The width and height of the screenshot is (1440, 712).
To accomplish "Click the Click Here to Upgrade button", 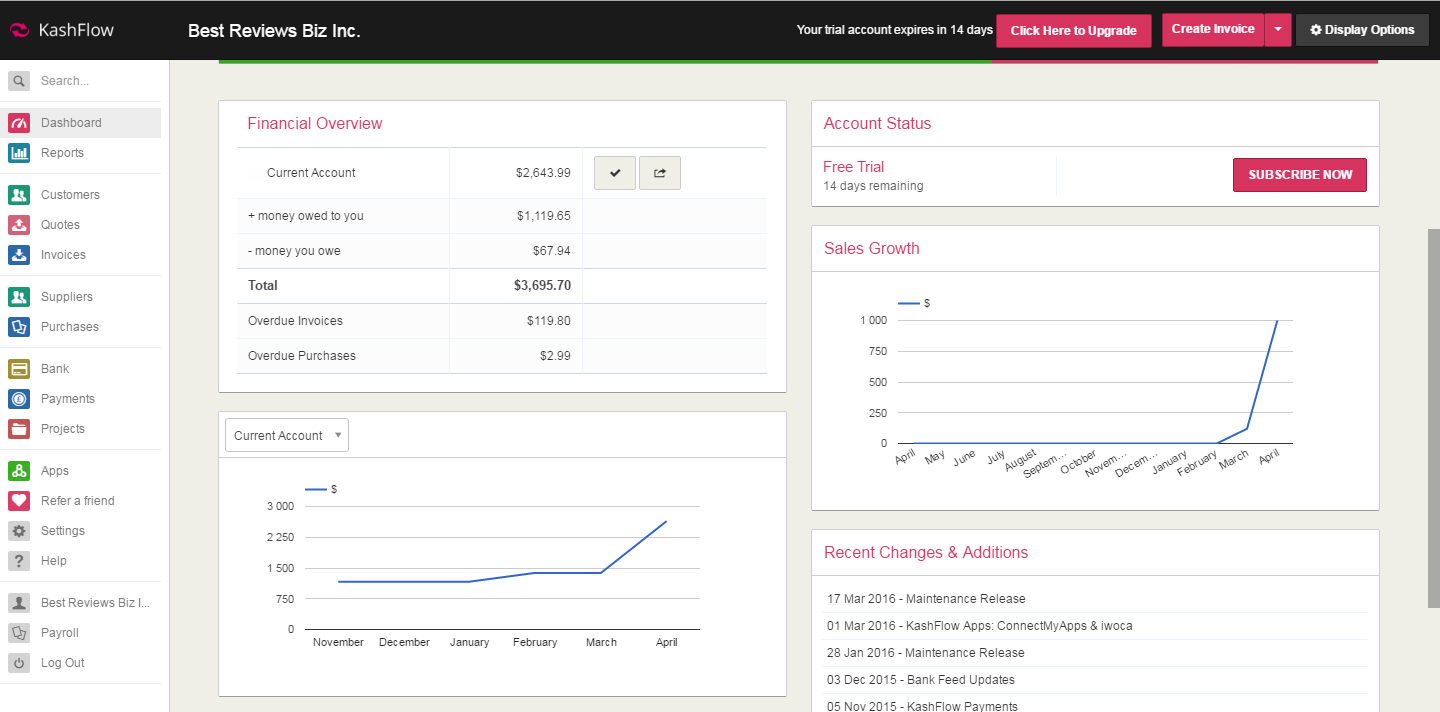I will [1073, 30].
